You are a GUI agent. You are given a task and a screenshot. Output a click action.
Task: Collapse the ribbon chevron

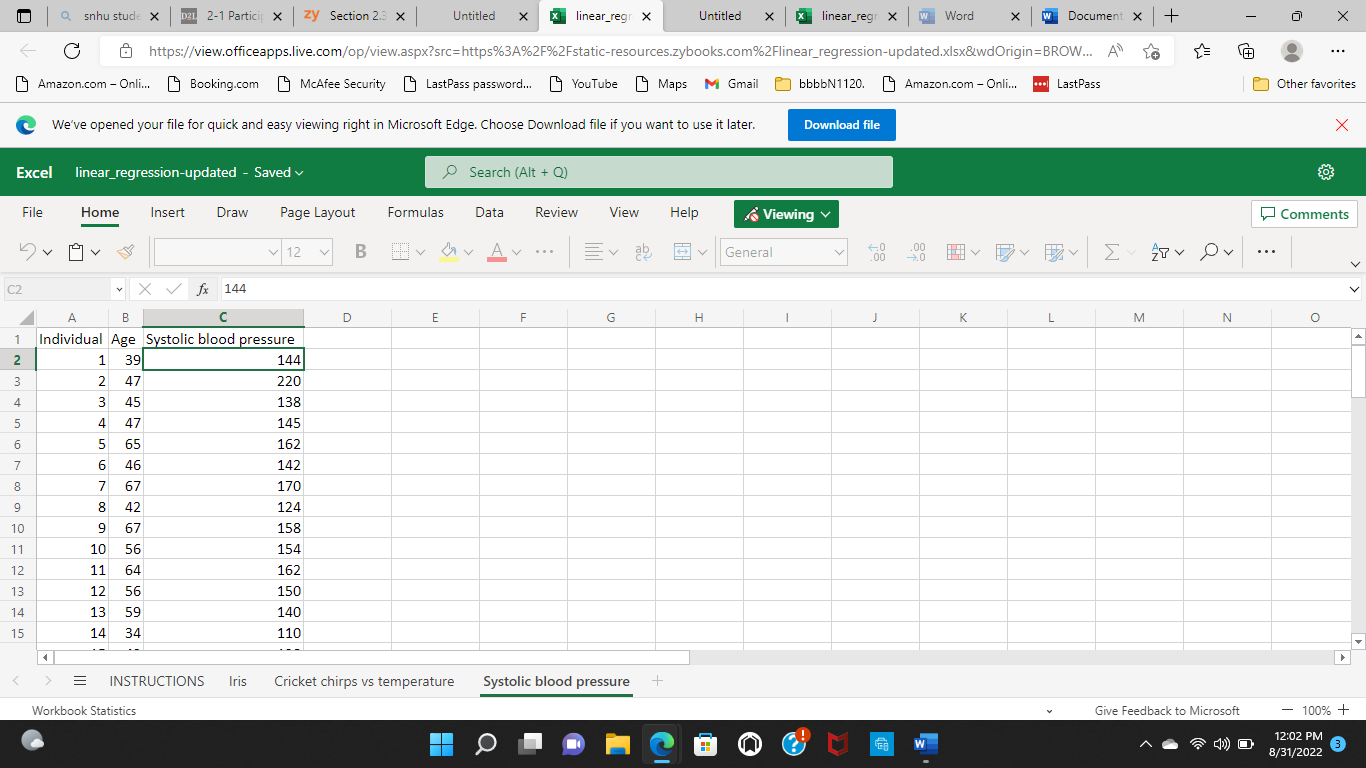[1355, 264]
